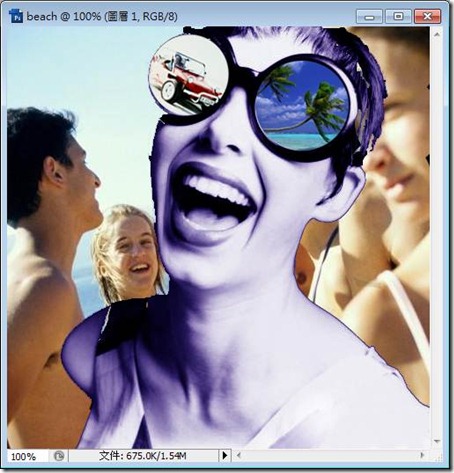Click the horizontal scrollbar right arrow
This screenshot has height=473, width=454.
(423, 455)
